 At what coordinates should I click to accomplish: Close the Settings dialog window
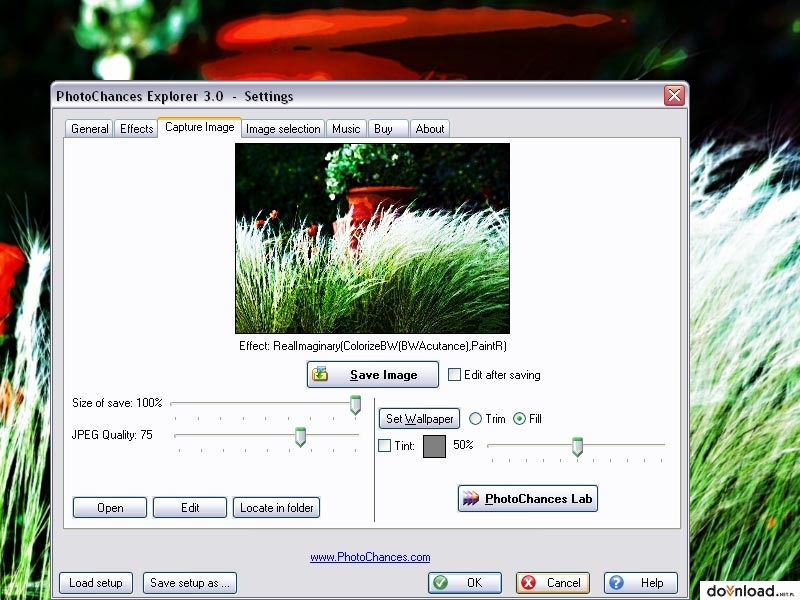674,95
